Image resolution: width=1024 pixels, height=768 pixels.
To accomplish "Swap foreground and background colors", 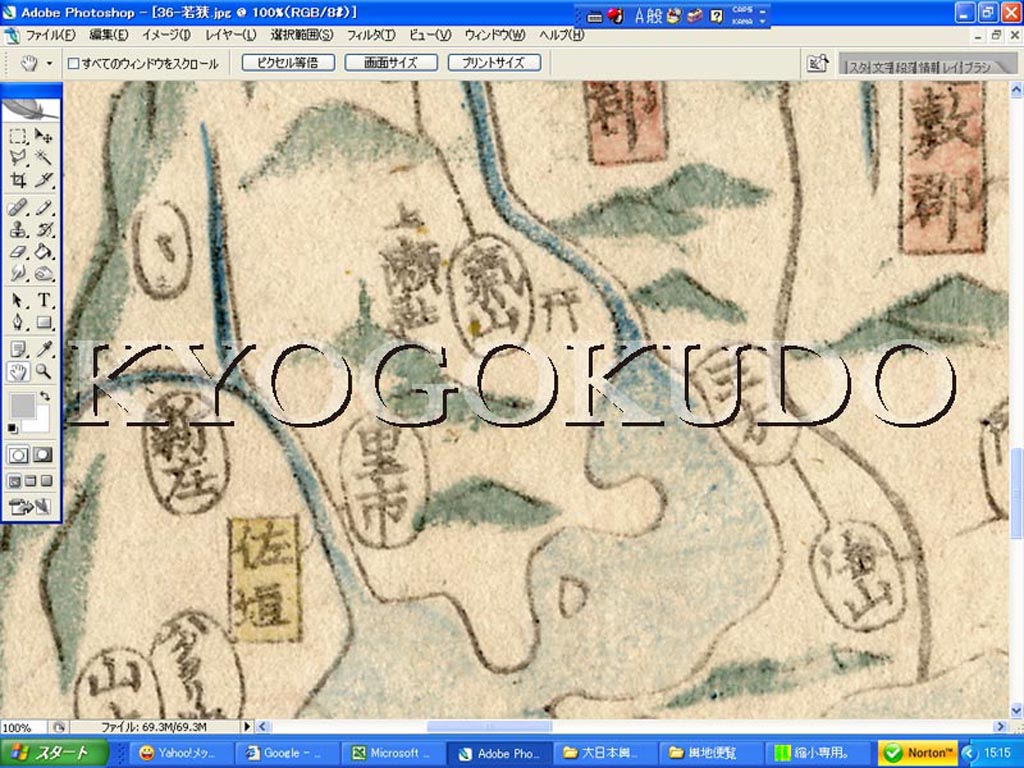I will 44,396.
